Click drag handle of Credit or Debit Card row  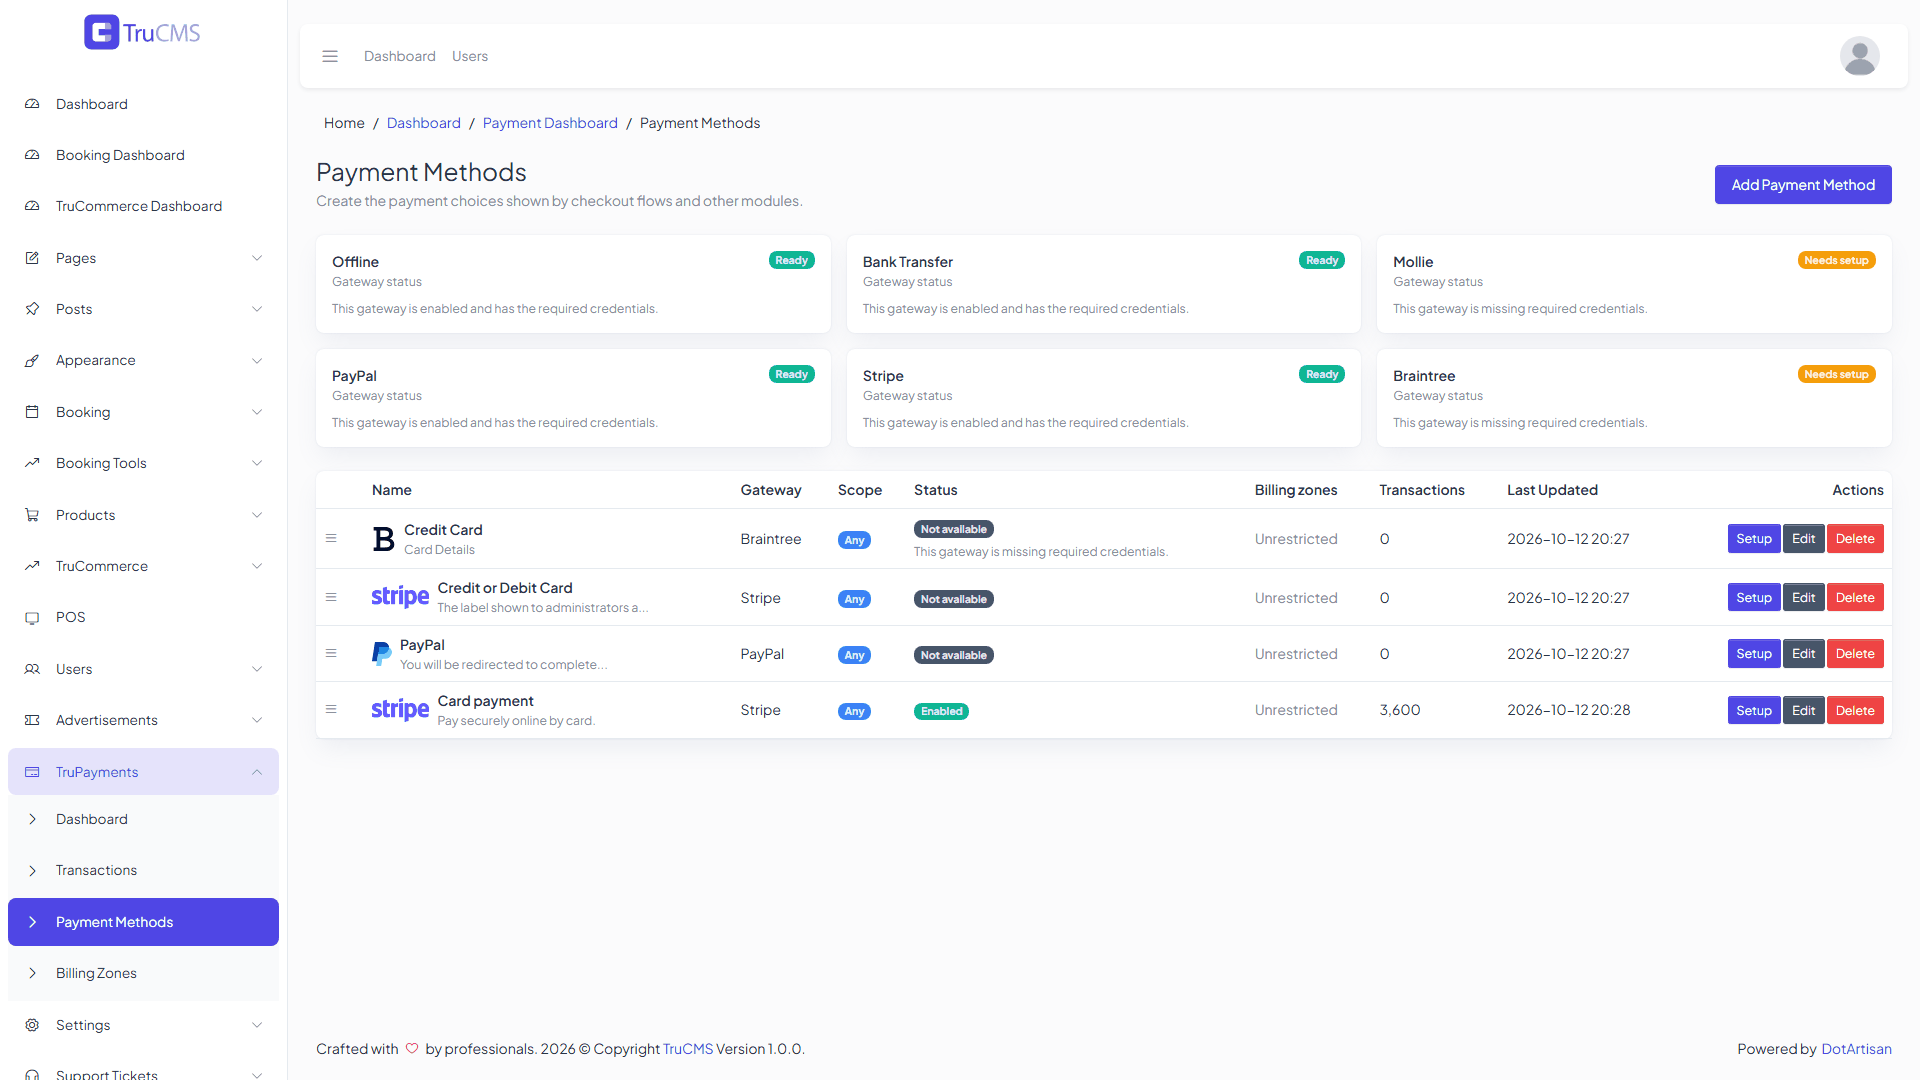331,597
